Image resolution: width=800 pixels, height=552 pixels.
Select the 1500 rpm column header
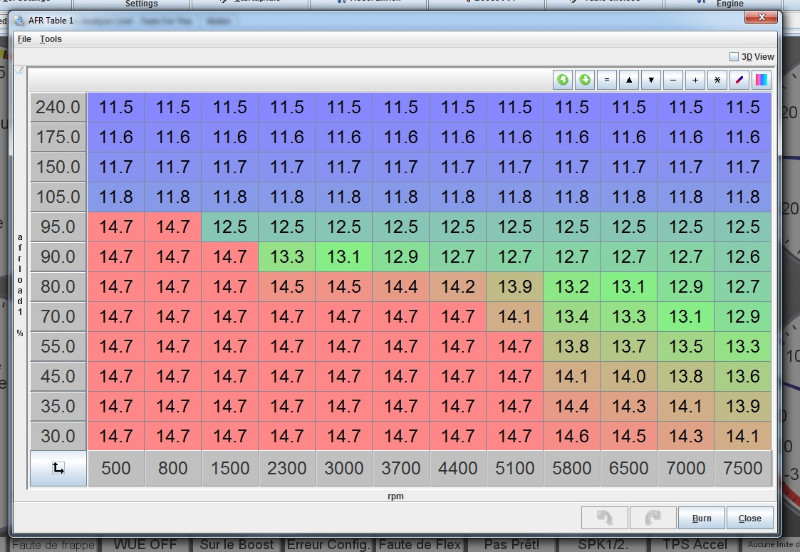tap(230, 468)
